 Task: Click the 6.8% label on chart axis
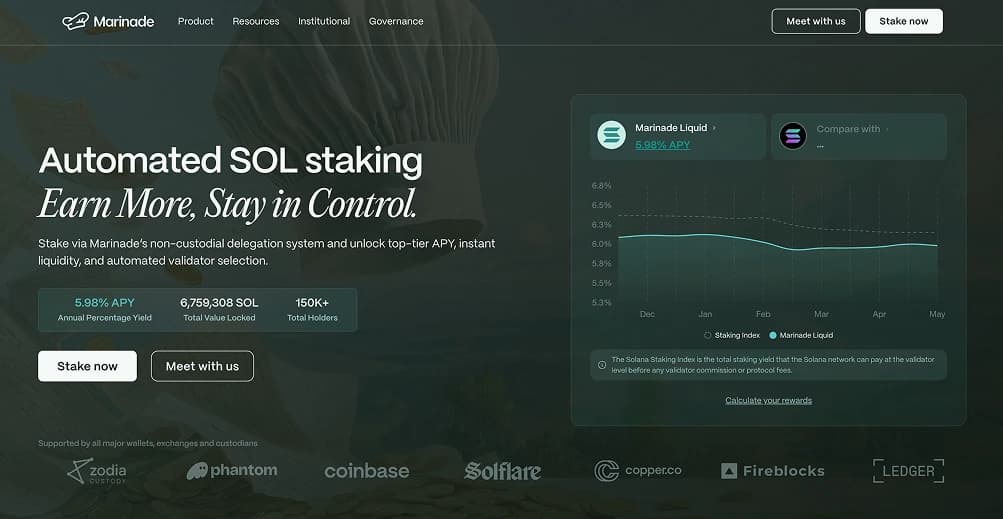[x=601, y=186]
